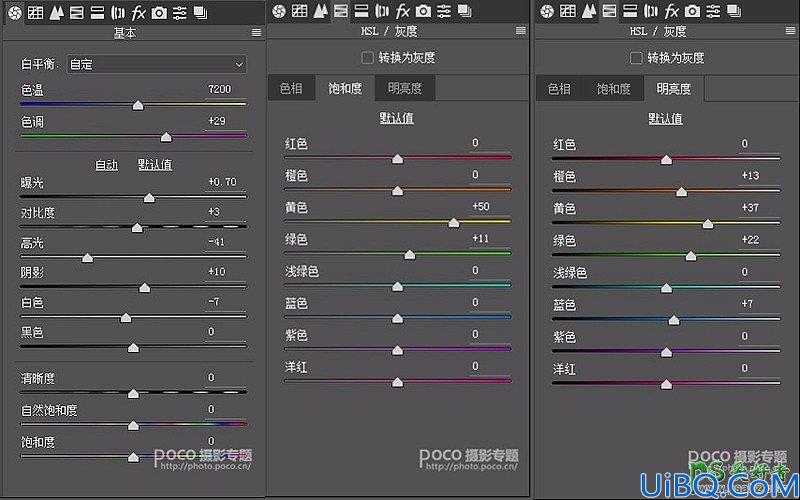Switch to 色相 tab in saturation panel
This screenshot has height=500, width=800.
tap(291, 88)
